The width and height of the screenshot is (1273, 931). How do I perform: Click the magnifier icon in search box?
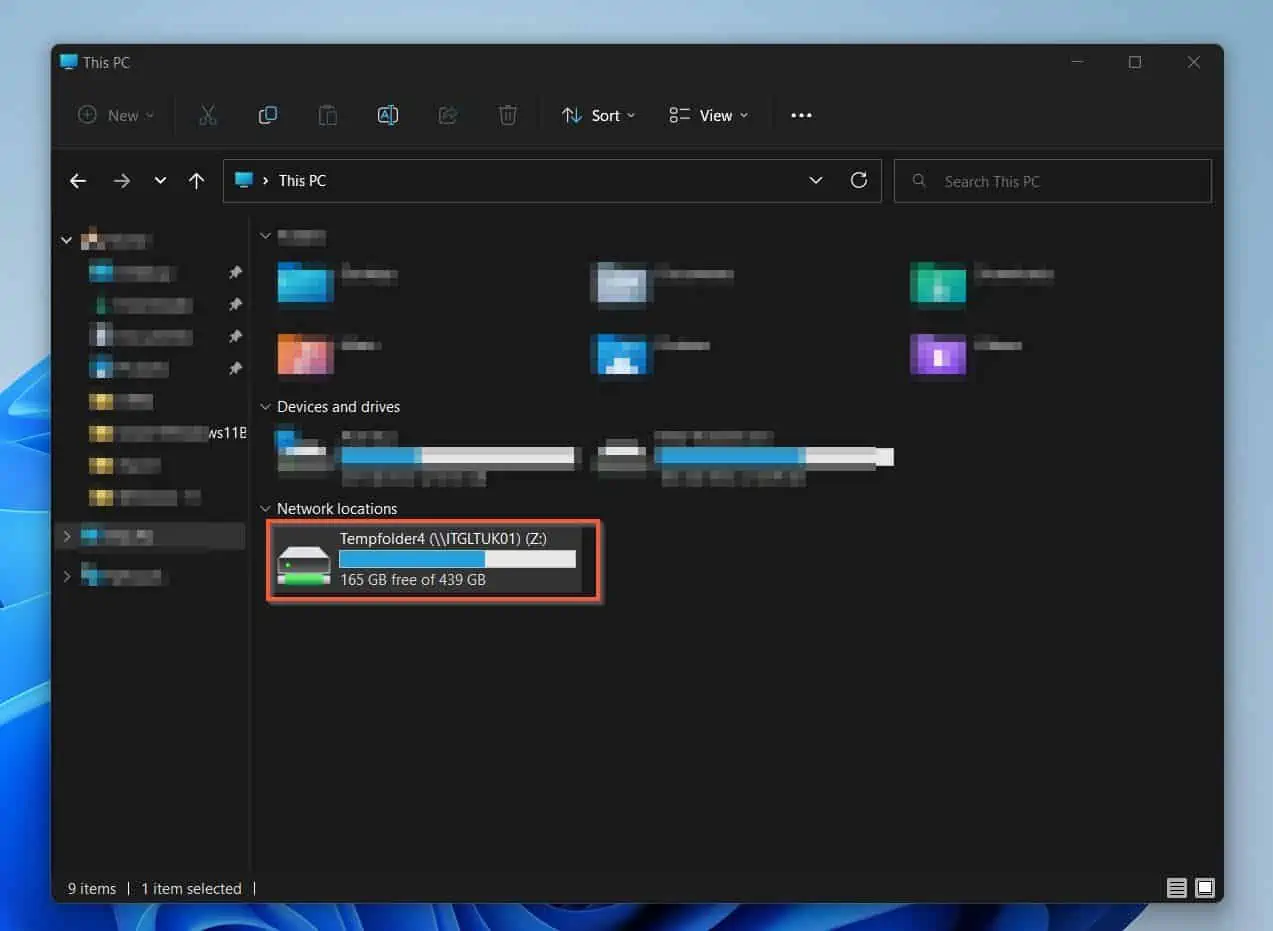pos(917,181)
